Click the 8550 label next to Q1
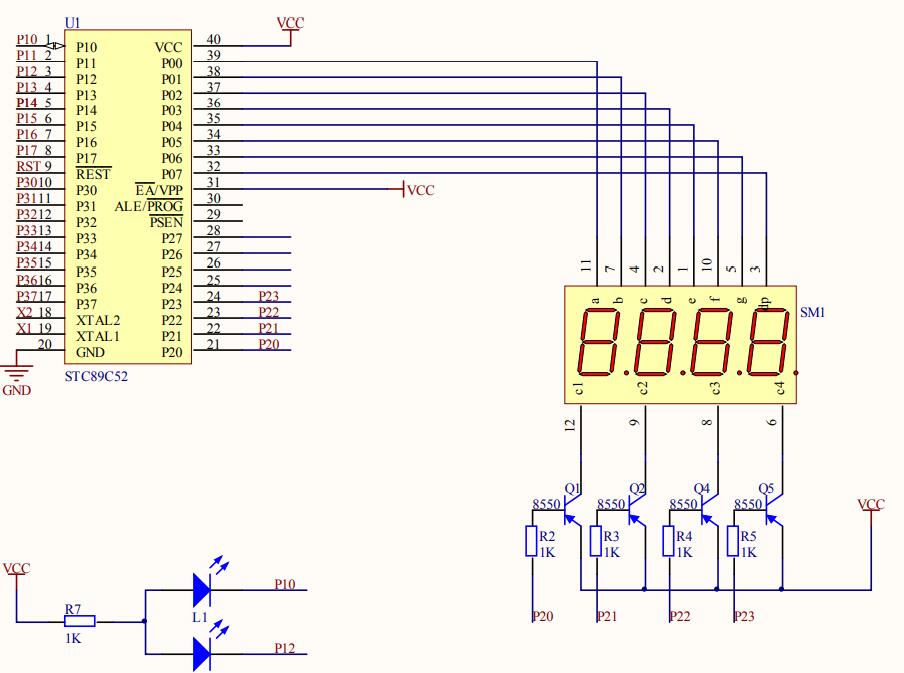The image size is (904, 673). tap(547, 504)
